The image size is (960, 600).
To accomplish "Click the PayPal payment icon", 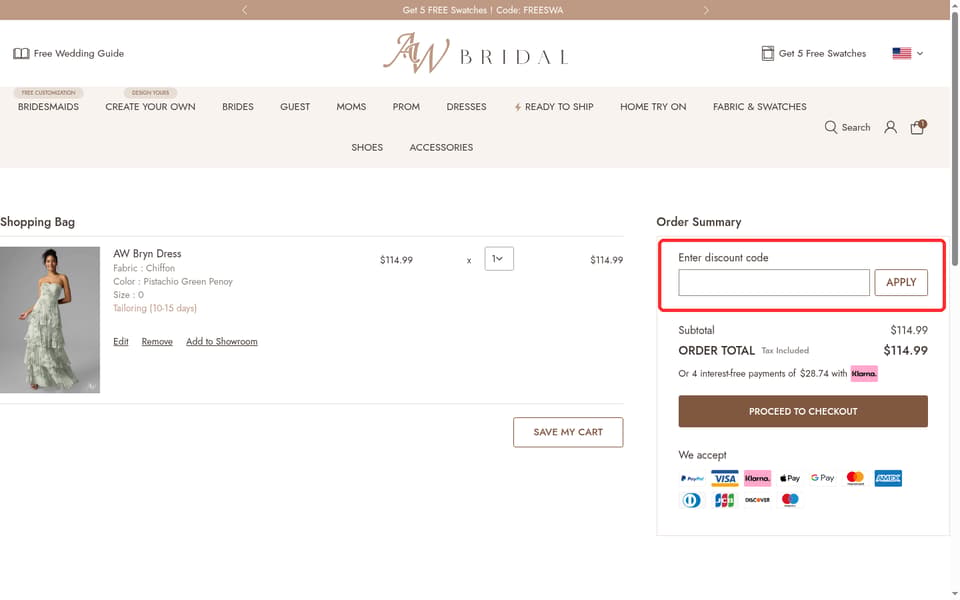I will (692, 478).
